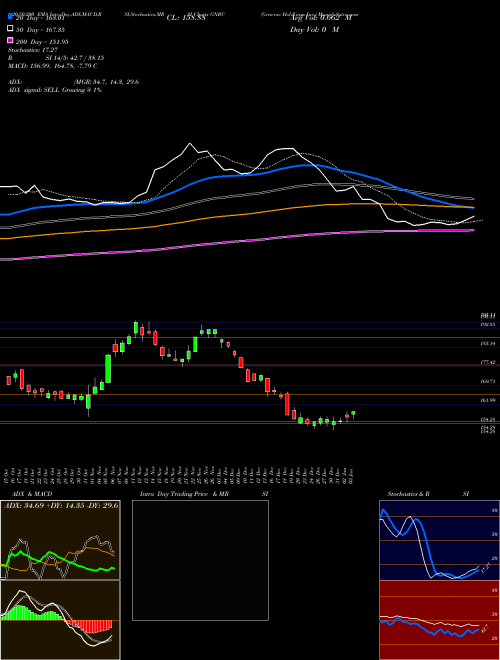Click the 'MACD: 156.99, 164.78, -7.79 C' line

(x=53, y=66)
